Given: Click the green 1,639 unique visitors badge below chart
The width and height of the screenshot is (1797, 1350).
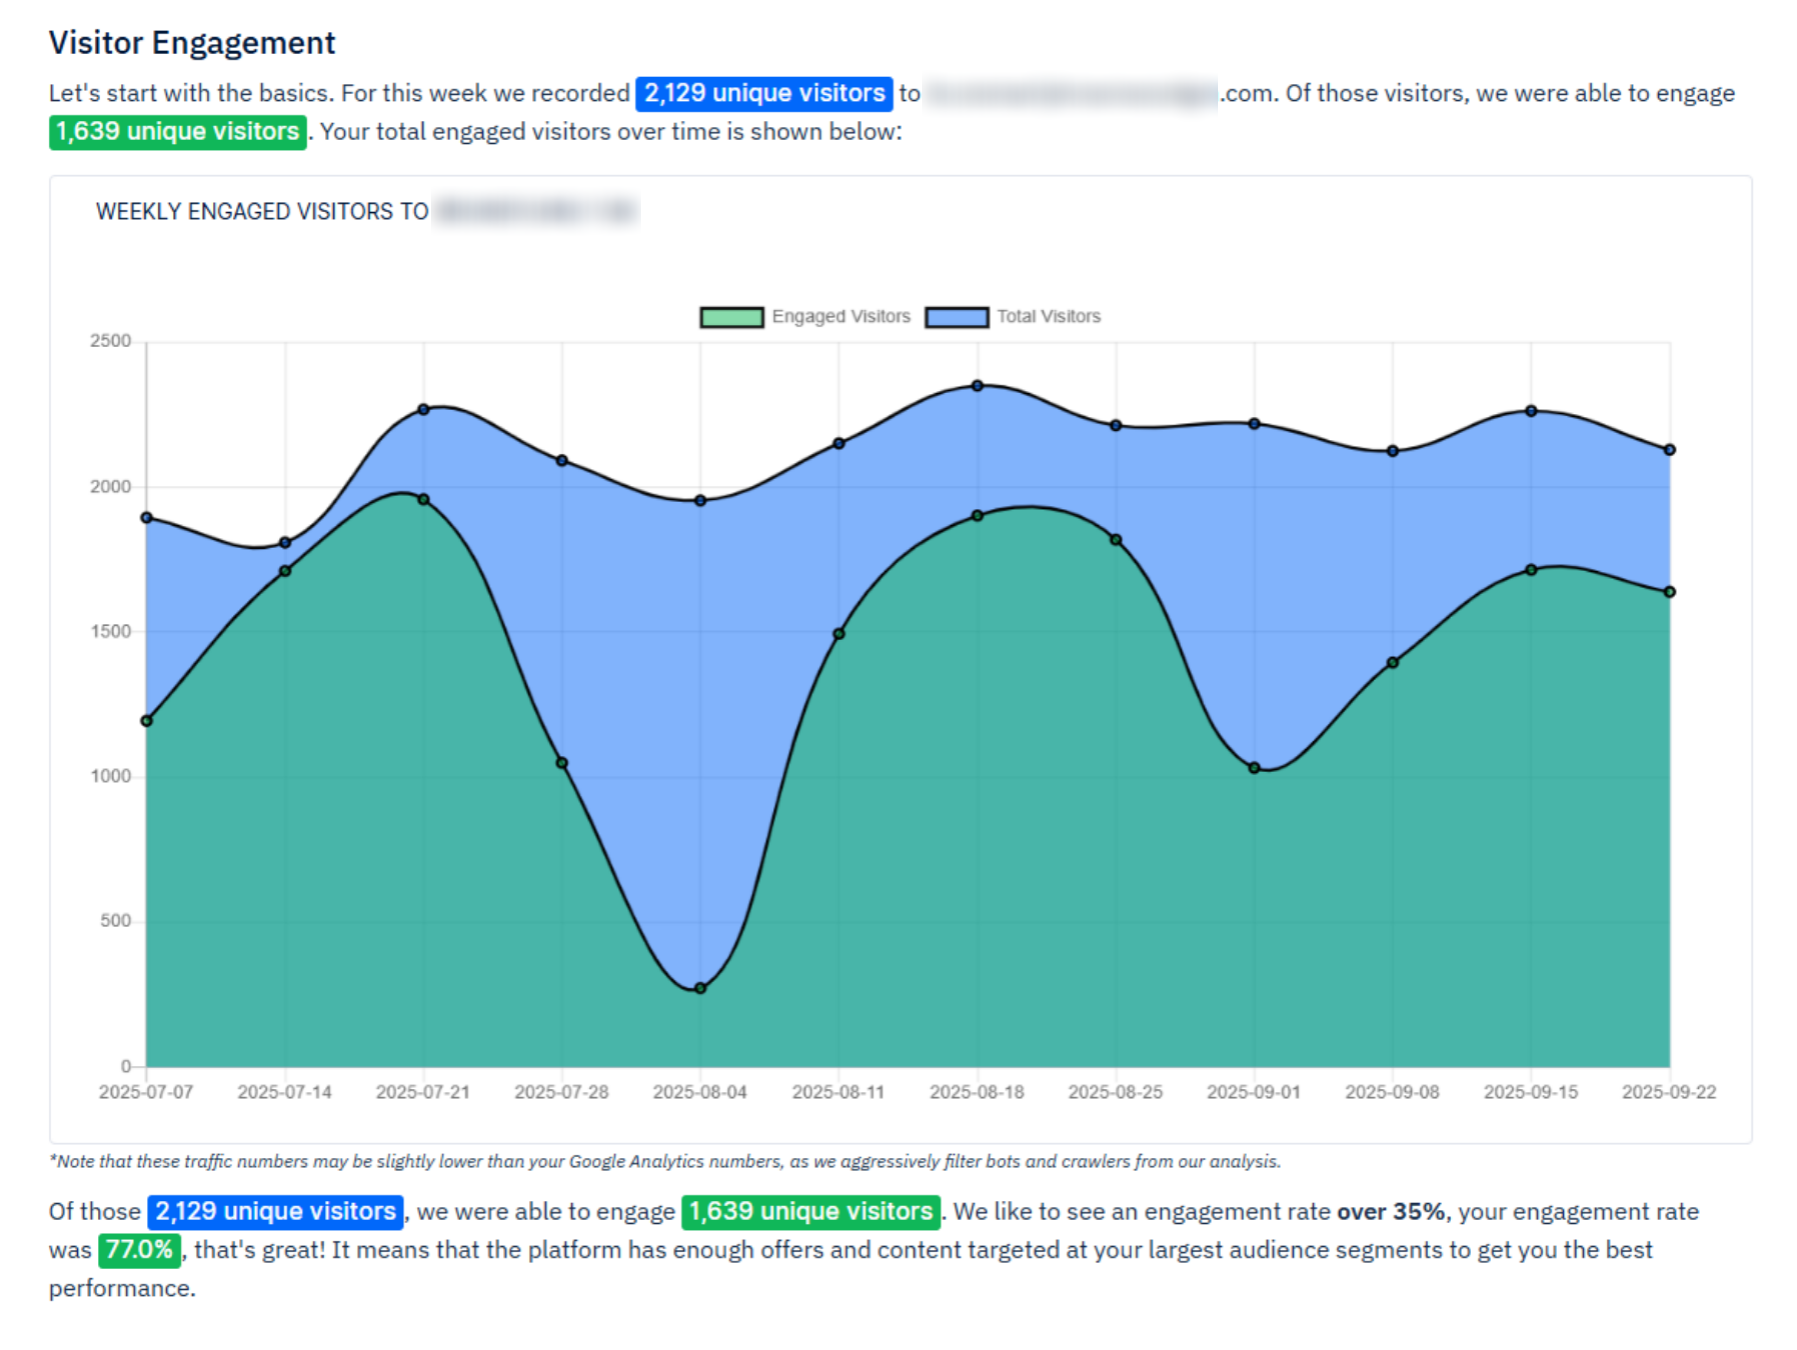Looking at the screenshot, I should (810, 1212).
